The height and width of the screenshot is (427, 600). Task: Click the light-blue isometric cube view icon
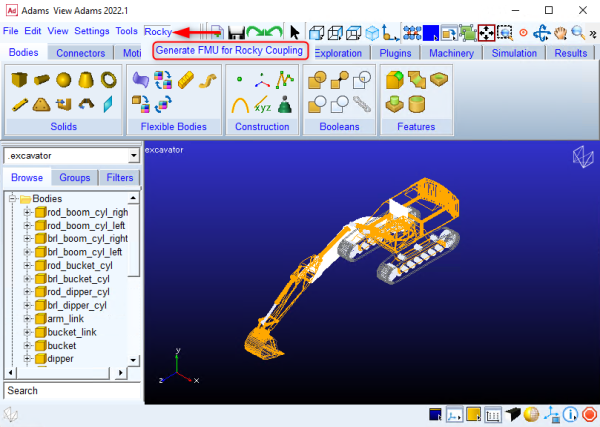point(372,33)
